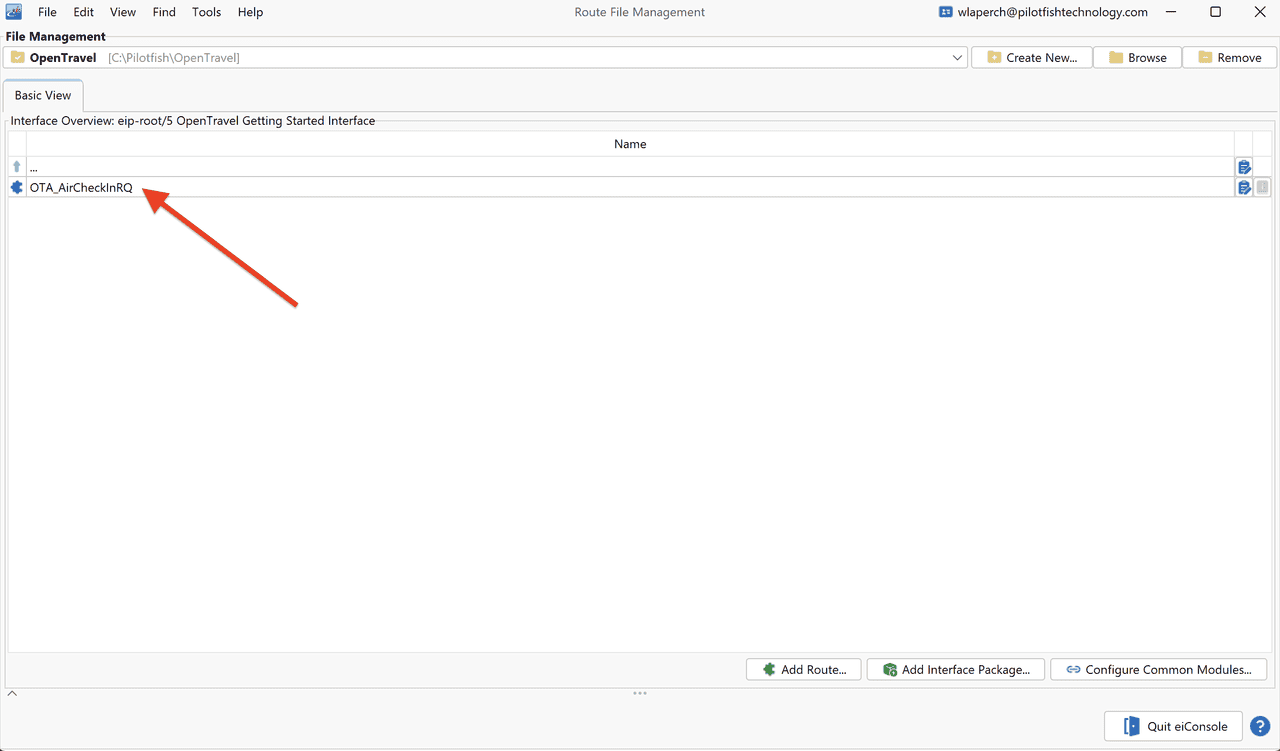Click the up-arrow parent folder icon
Screen dimensions: 1280x751
tap(16, 167)
